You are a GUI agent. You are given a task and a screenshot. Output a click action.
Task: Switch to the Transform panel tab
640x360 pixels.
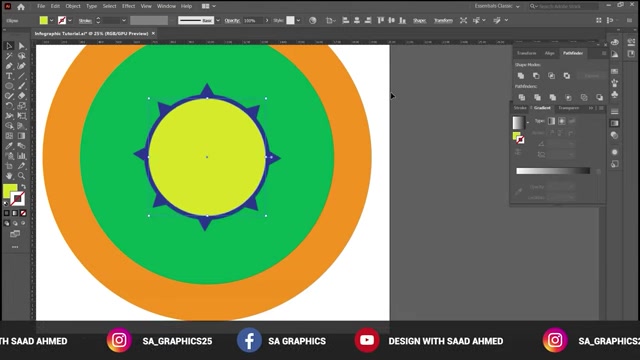click(x=527, y=53)
